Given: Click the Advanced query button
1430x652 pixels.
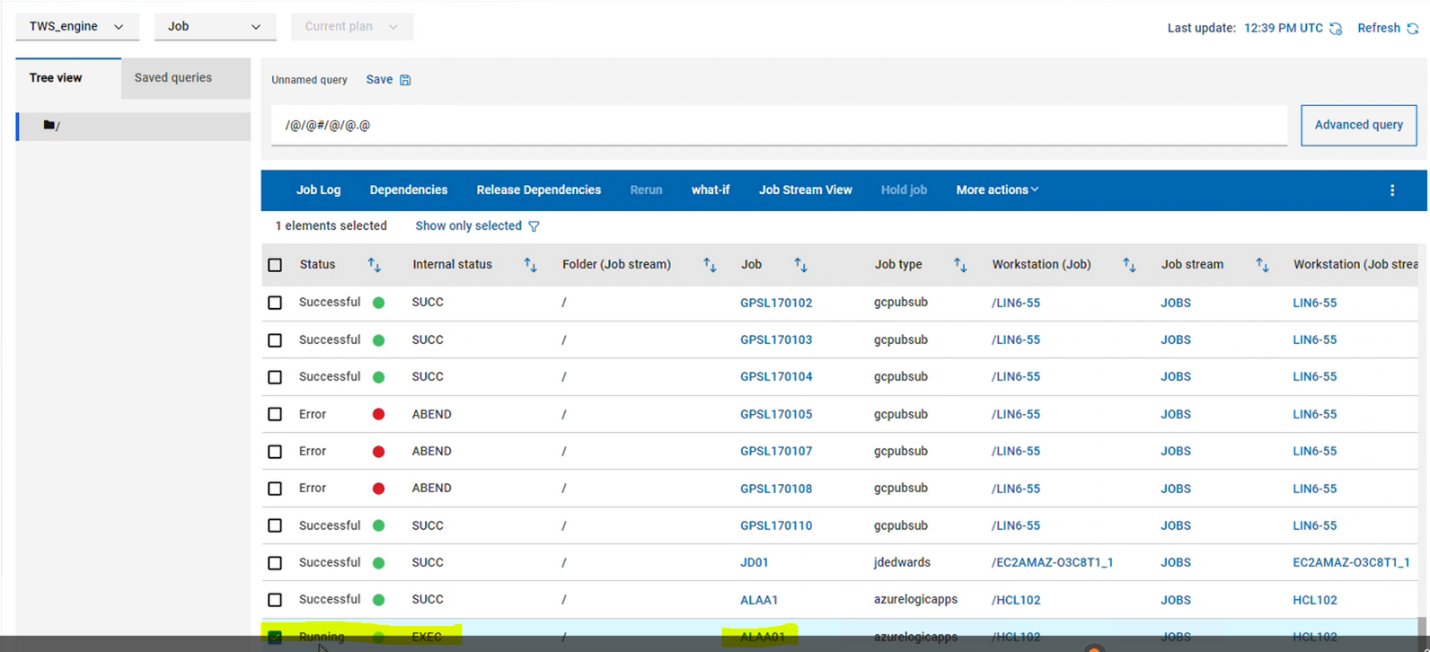Looking at the screenshot, I should [x=1358, y=125].
